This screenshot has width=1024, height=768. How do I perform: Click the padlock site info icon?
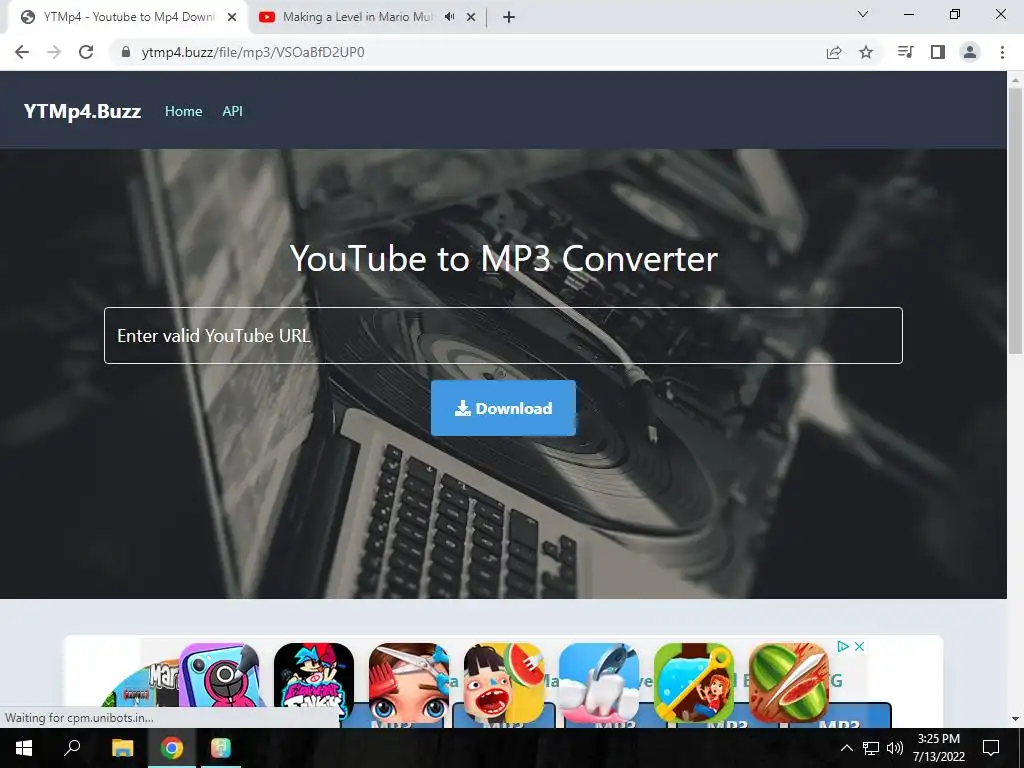pos(126,52)
